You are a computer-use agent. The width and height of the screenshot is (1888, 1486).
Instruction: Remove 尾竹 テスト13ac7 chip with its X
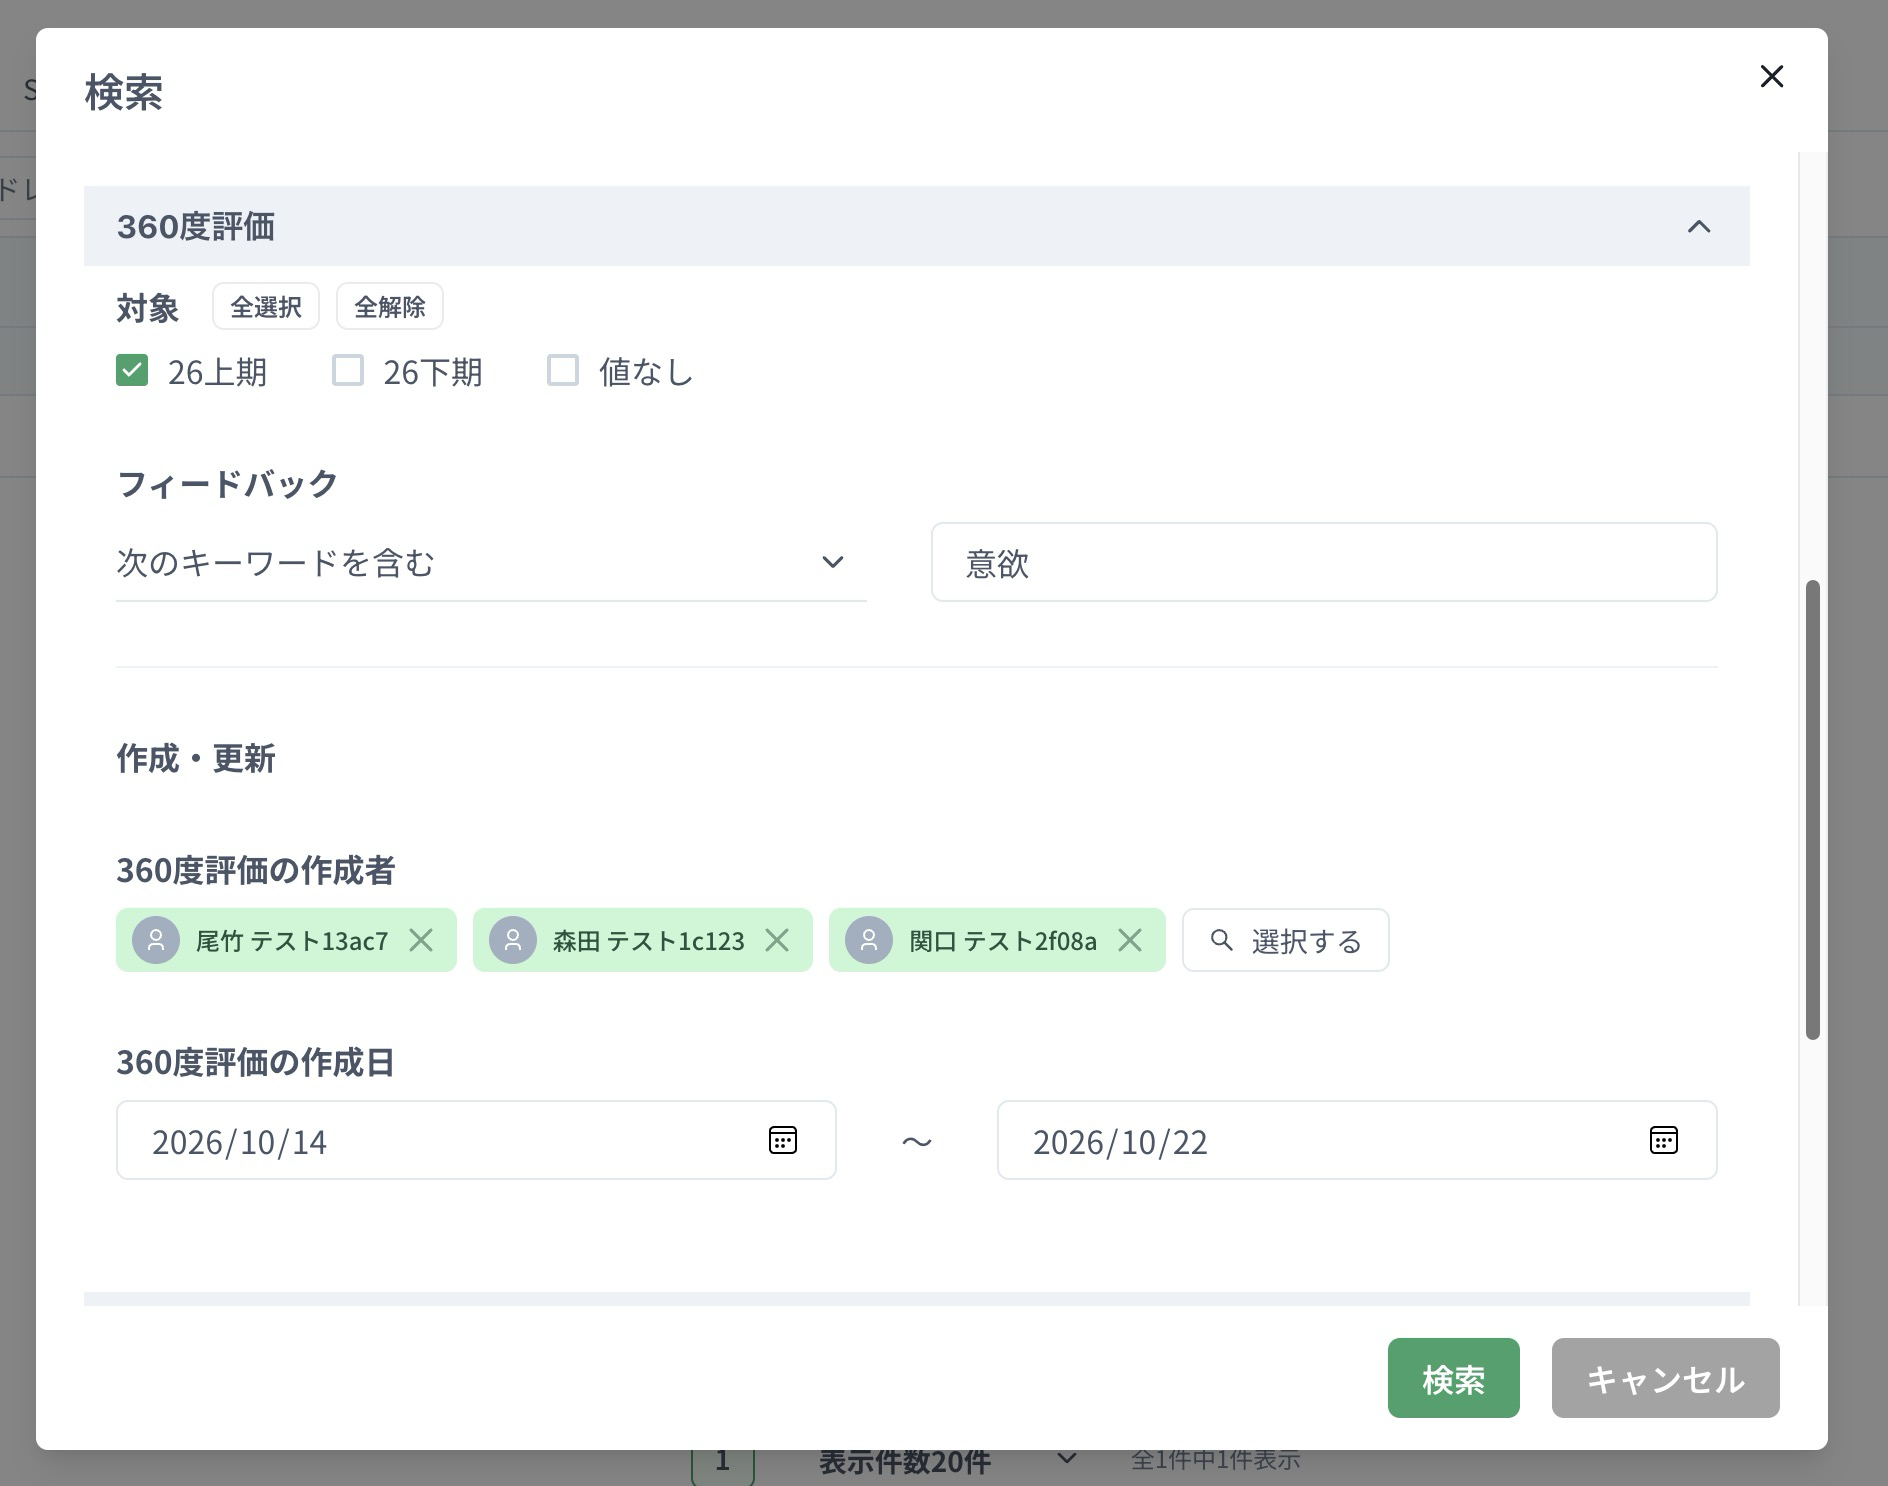(421, 940)
